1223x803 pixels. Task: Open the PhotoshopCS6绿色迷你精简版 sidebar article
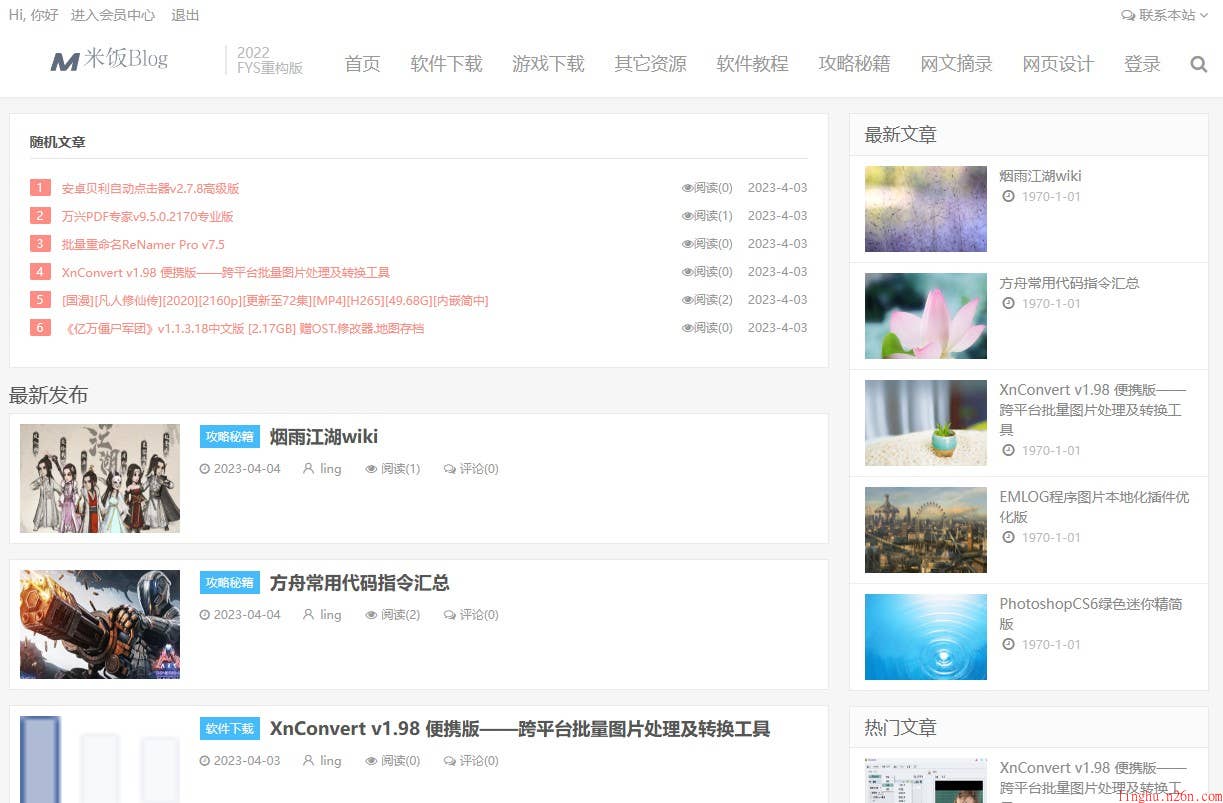click(x=1090, y=613)
